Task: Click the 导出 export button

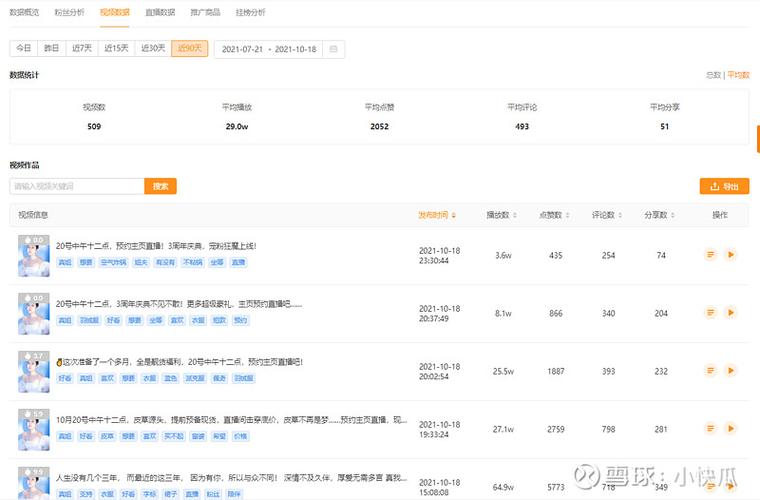Action: 724,186
